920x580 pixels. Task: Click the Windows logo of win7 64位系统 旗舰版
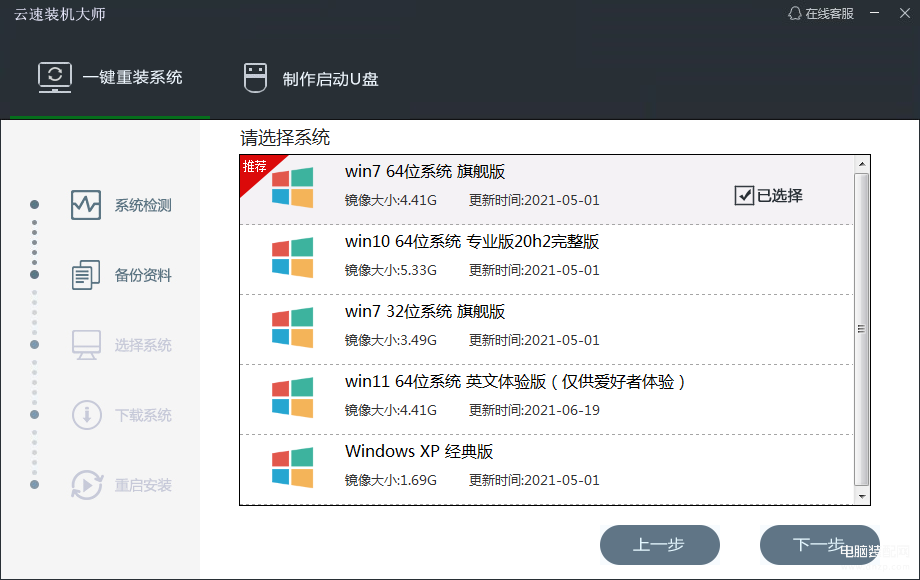[x=292, y=188]
